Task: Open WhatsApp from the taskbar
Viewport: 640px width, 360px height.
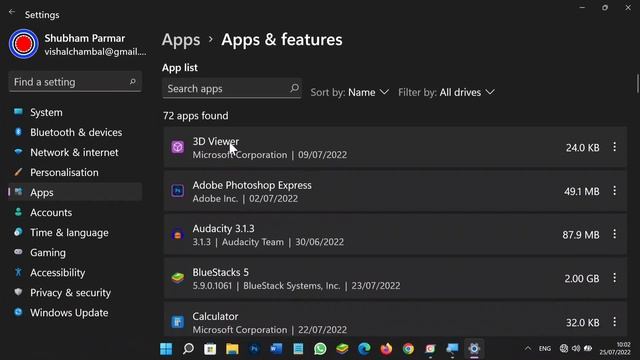Action: tap(320, 349)
